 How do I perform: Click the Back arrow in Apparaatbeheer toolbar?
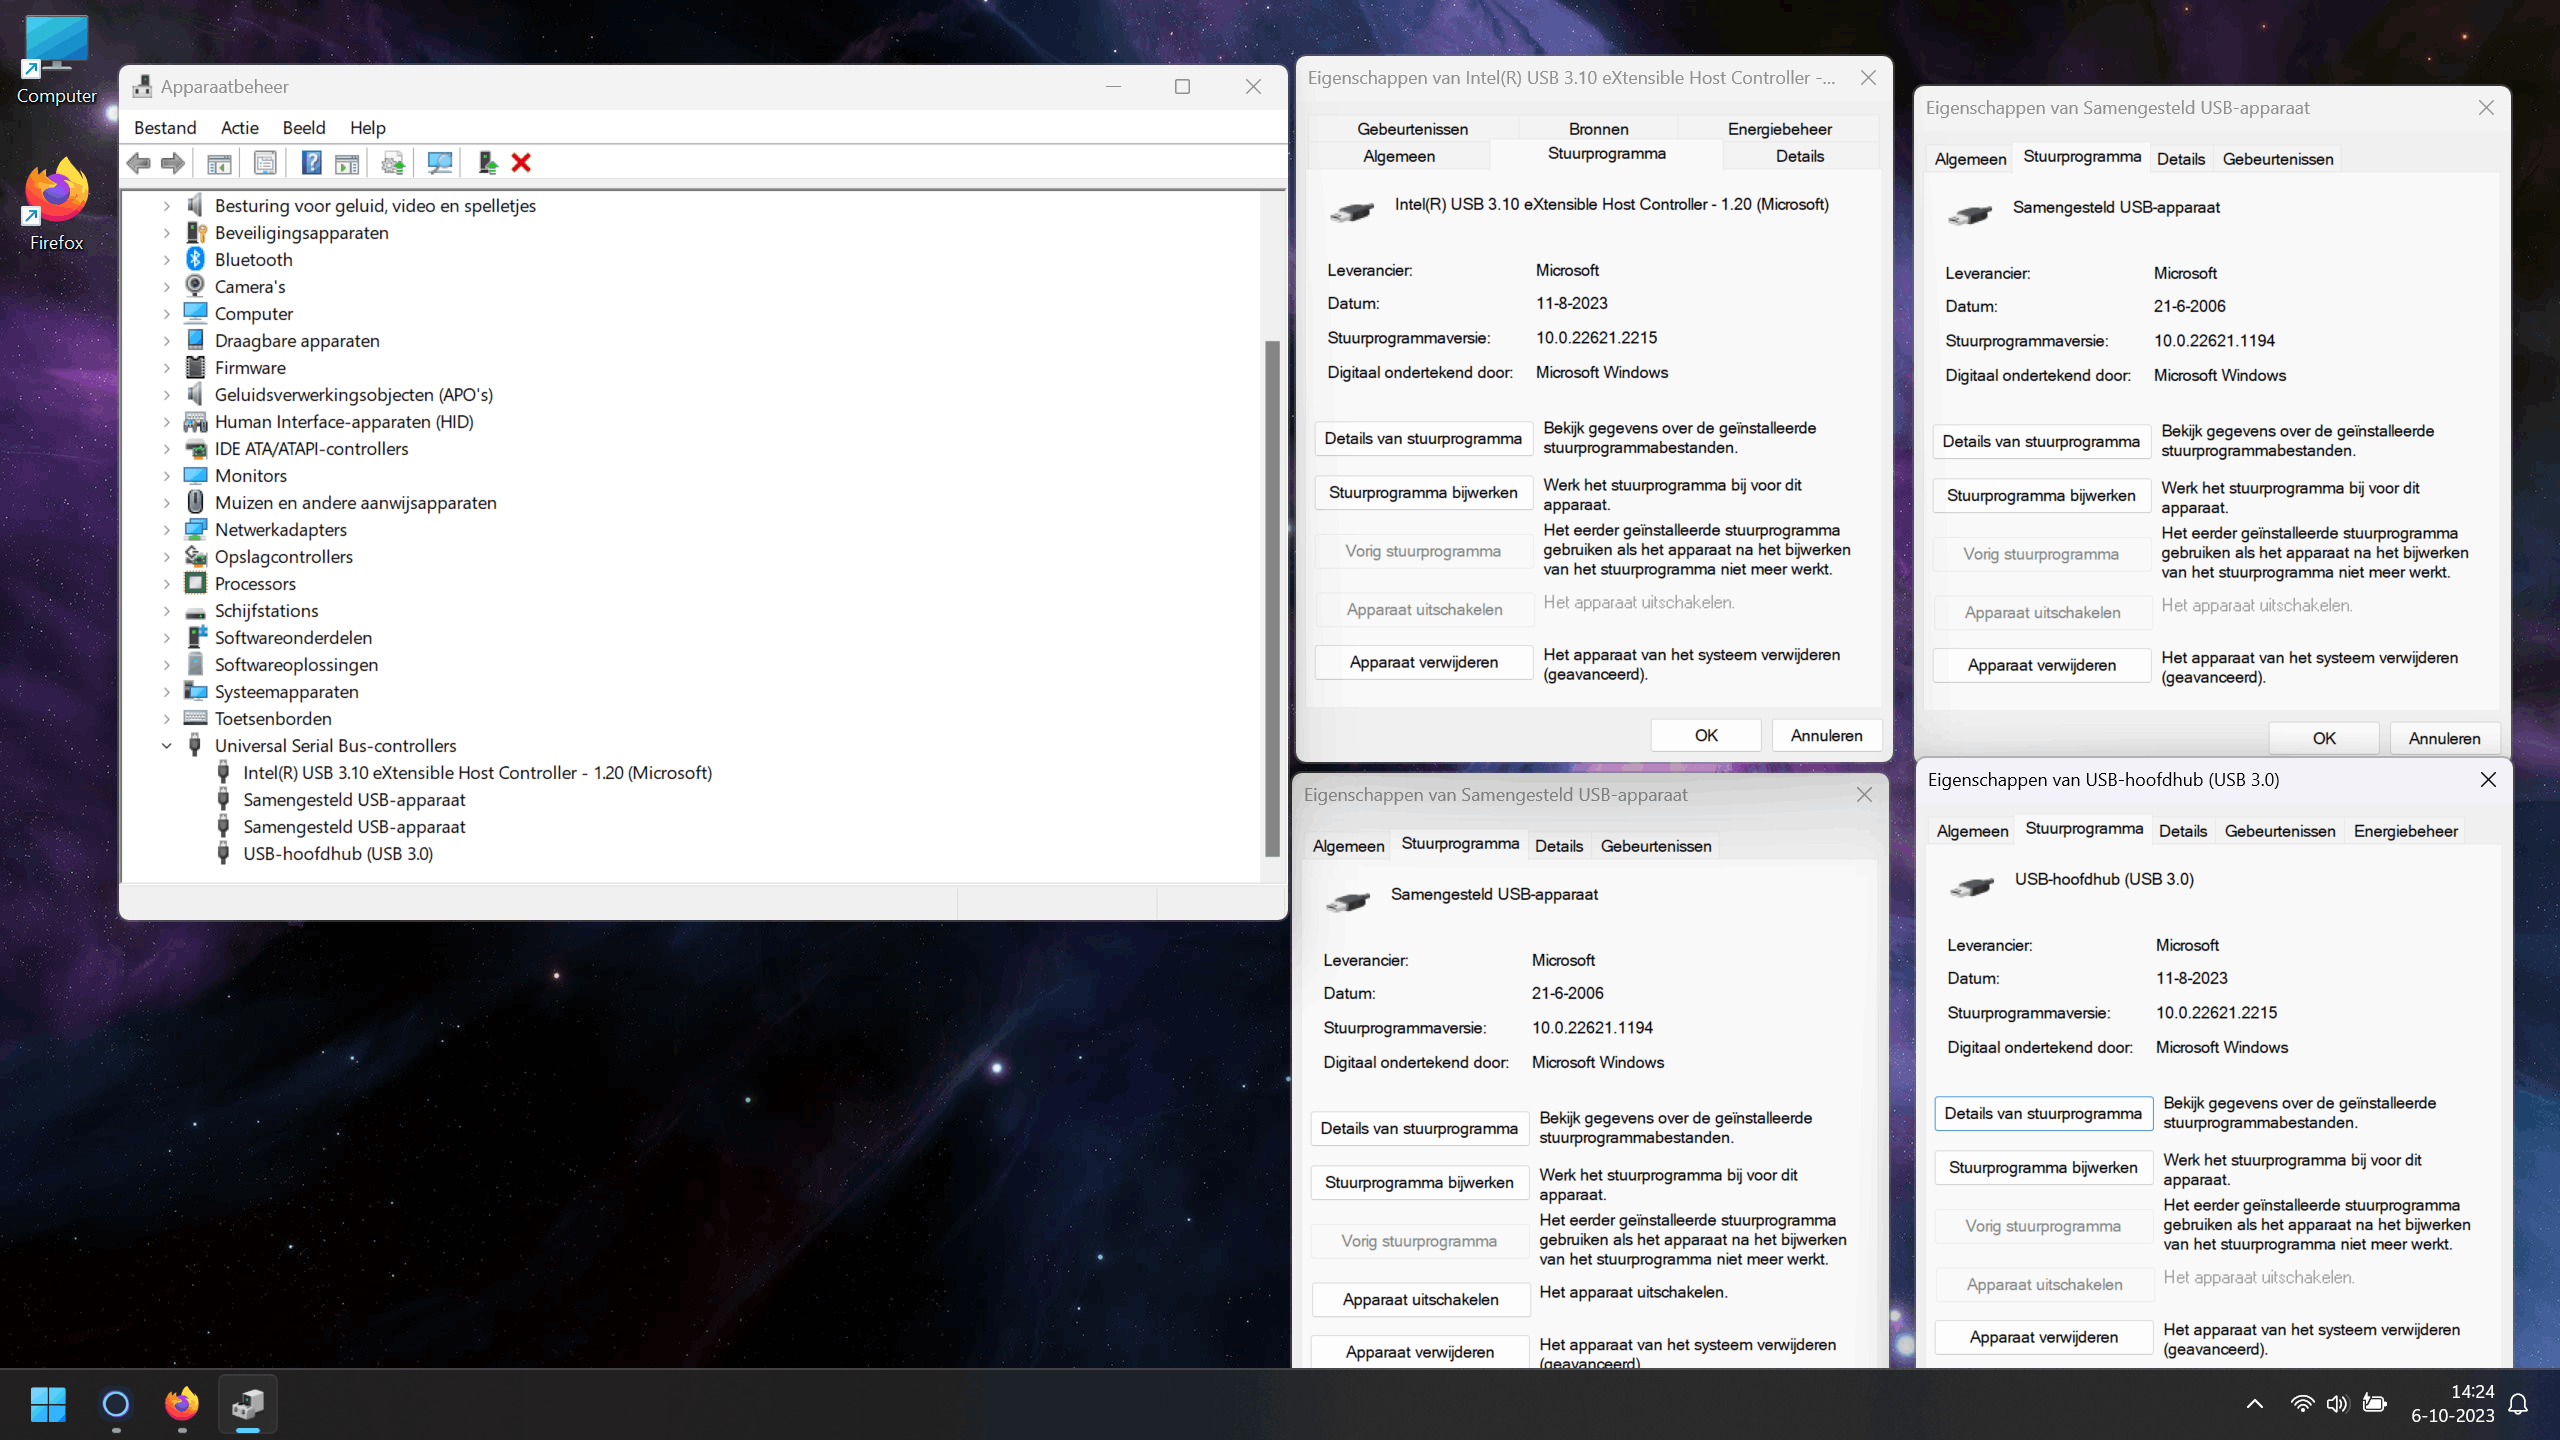point(139,163)
